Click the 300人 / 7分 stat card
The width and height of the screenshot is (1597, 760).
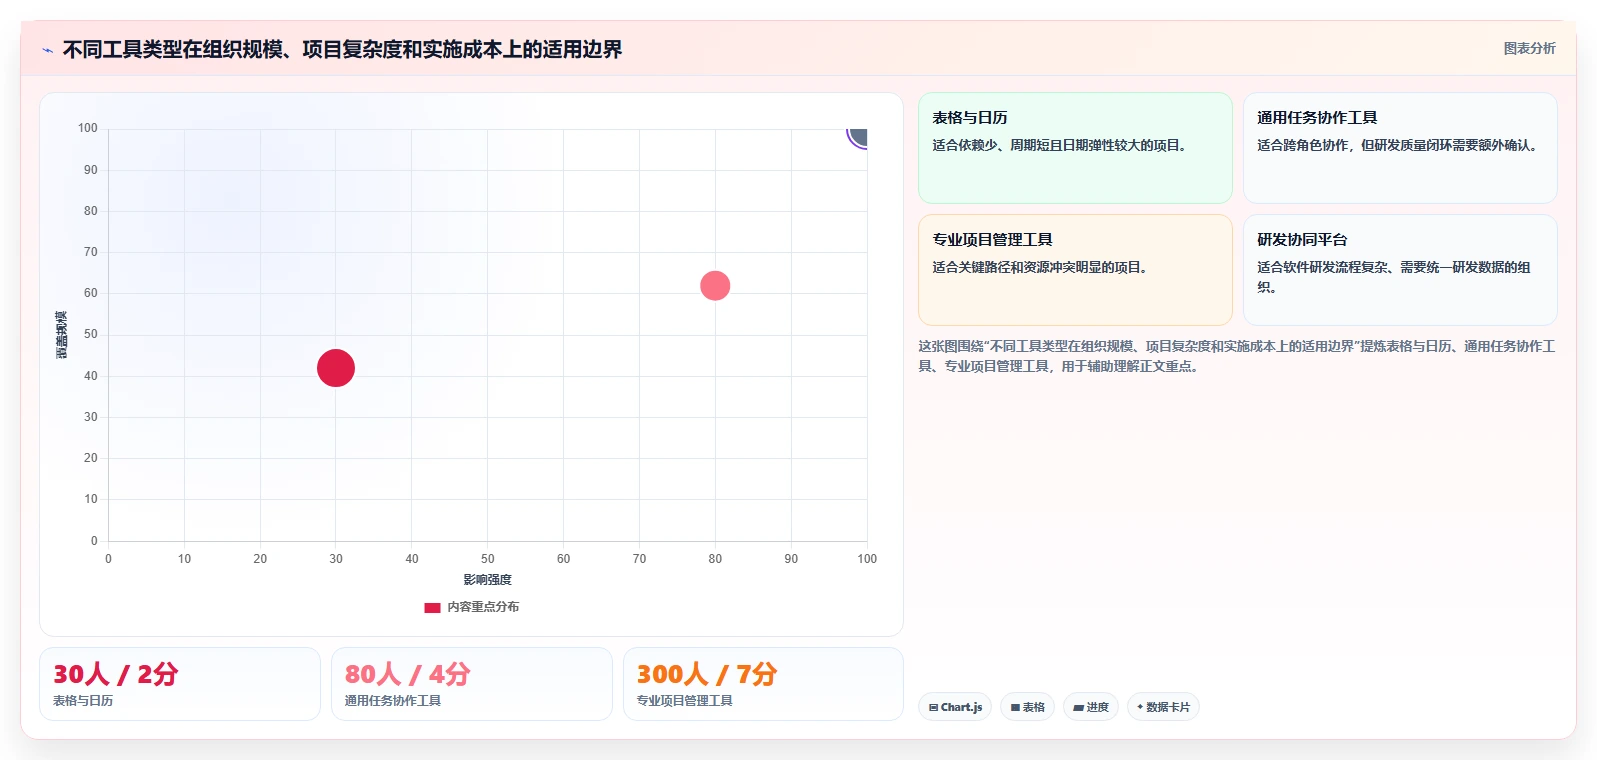pyautogui.click(x=763, y=684)
